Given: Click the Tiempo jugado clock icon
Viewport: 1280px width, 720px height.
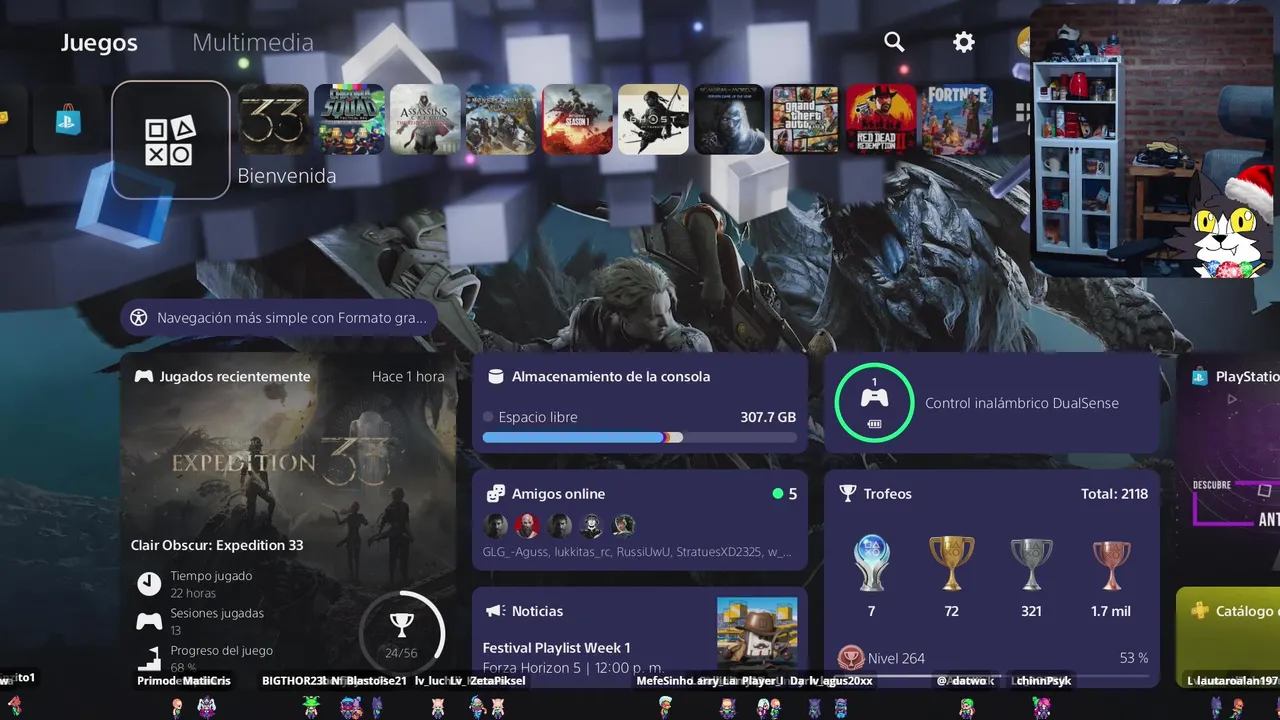Looking at the screenshot, I should [x=149, y=584].
